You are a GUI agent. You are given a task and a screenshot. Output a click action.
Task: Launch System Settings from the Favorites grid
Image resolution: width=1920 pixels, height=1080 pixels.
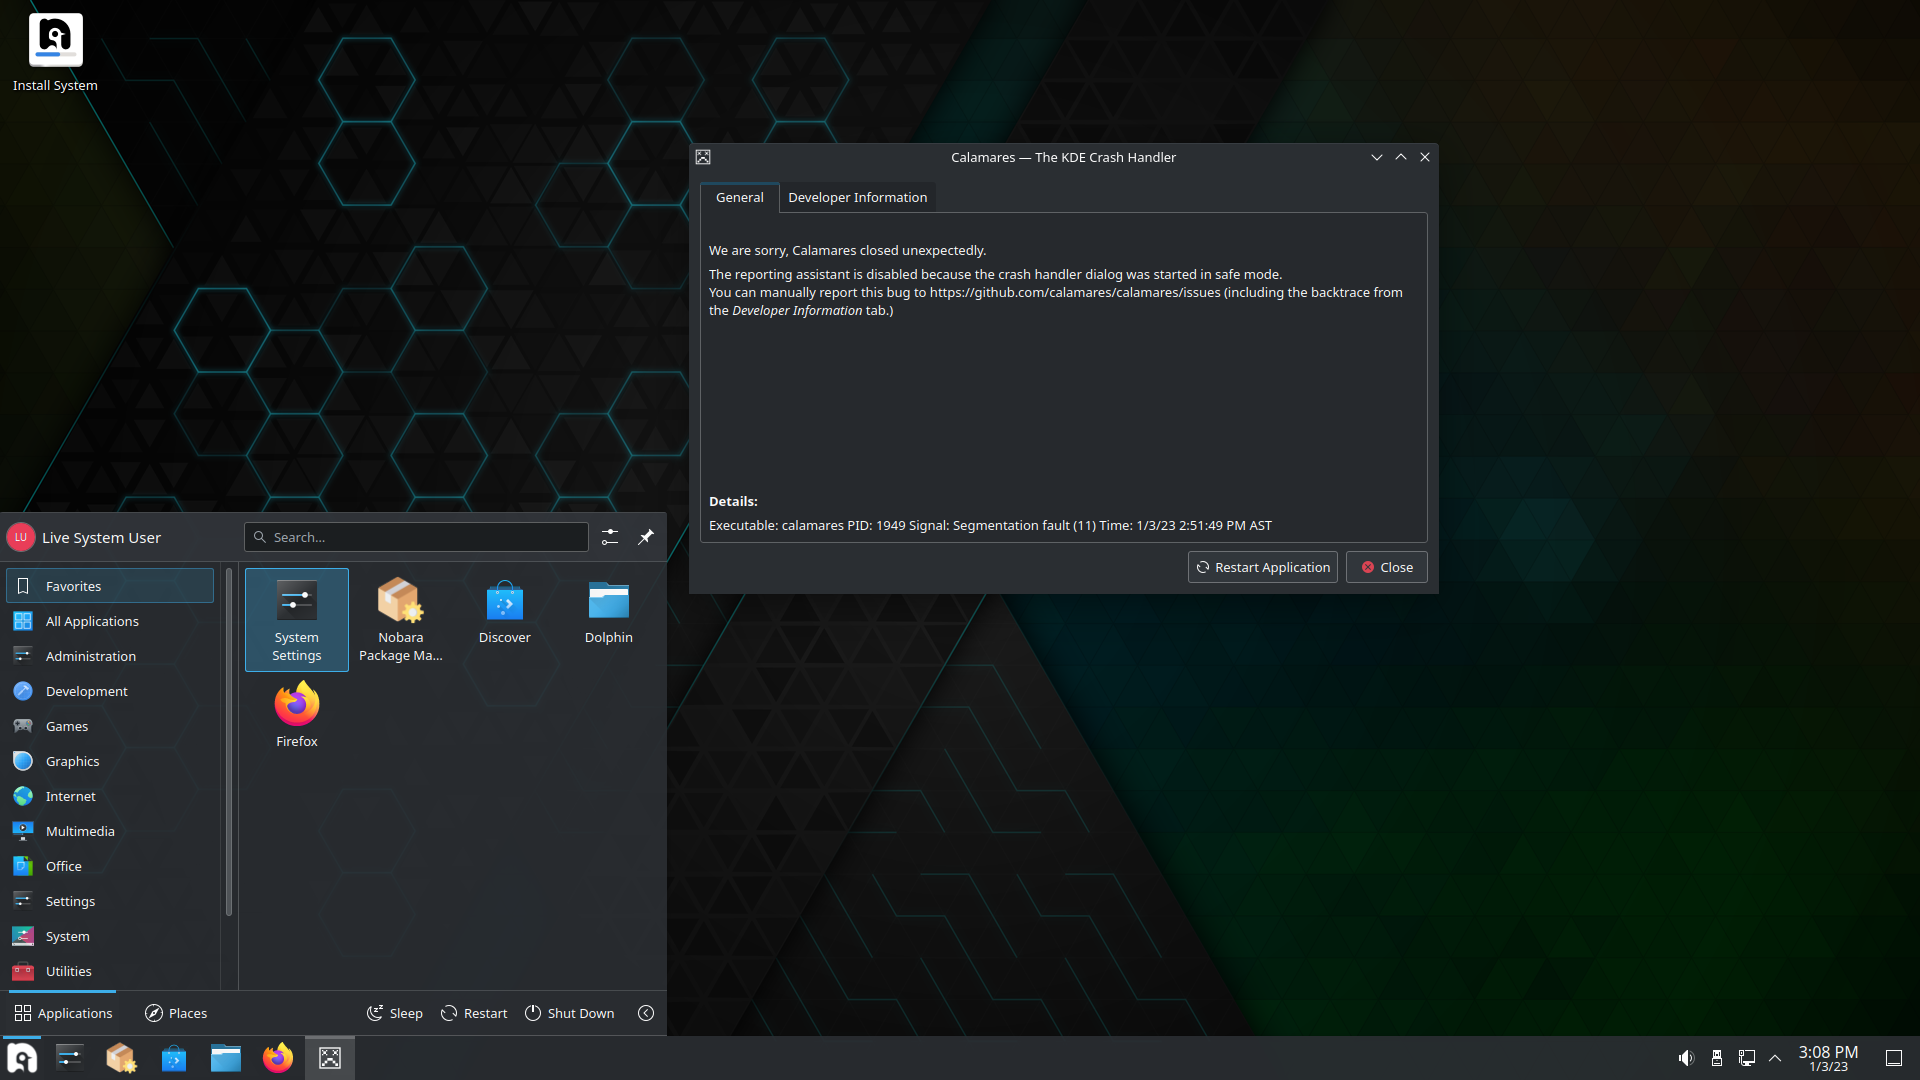(x=297, y=620)
